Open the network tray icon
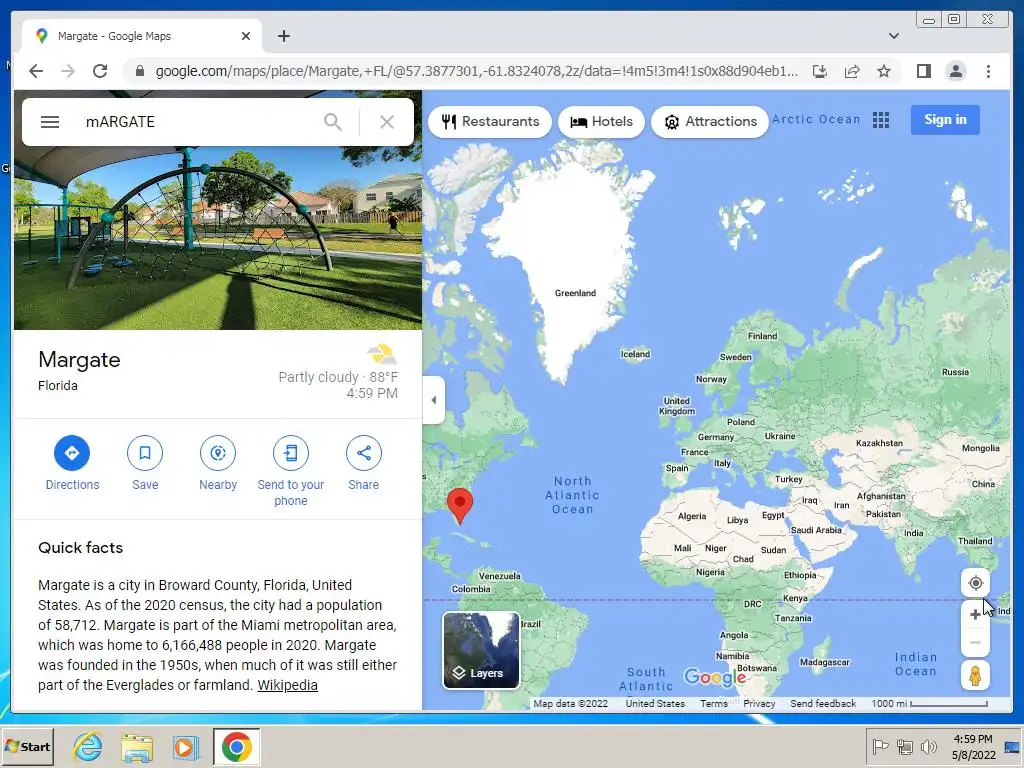 coord(904,746)
